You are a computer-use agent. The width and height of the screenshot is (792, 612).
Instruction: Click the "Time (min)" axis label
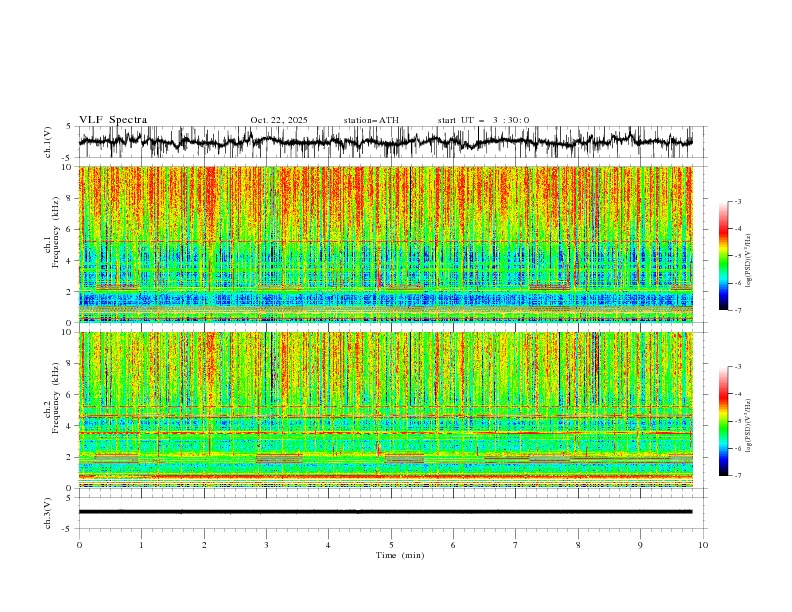coord(400,555)
